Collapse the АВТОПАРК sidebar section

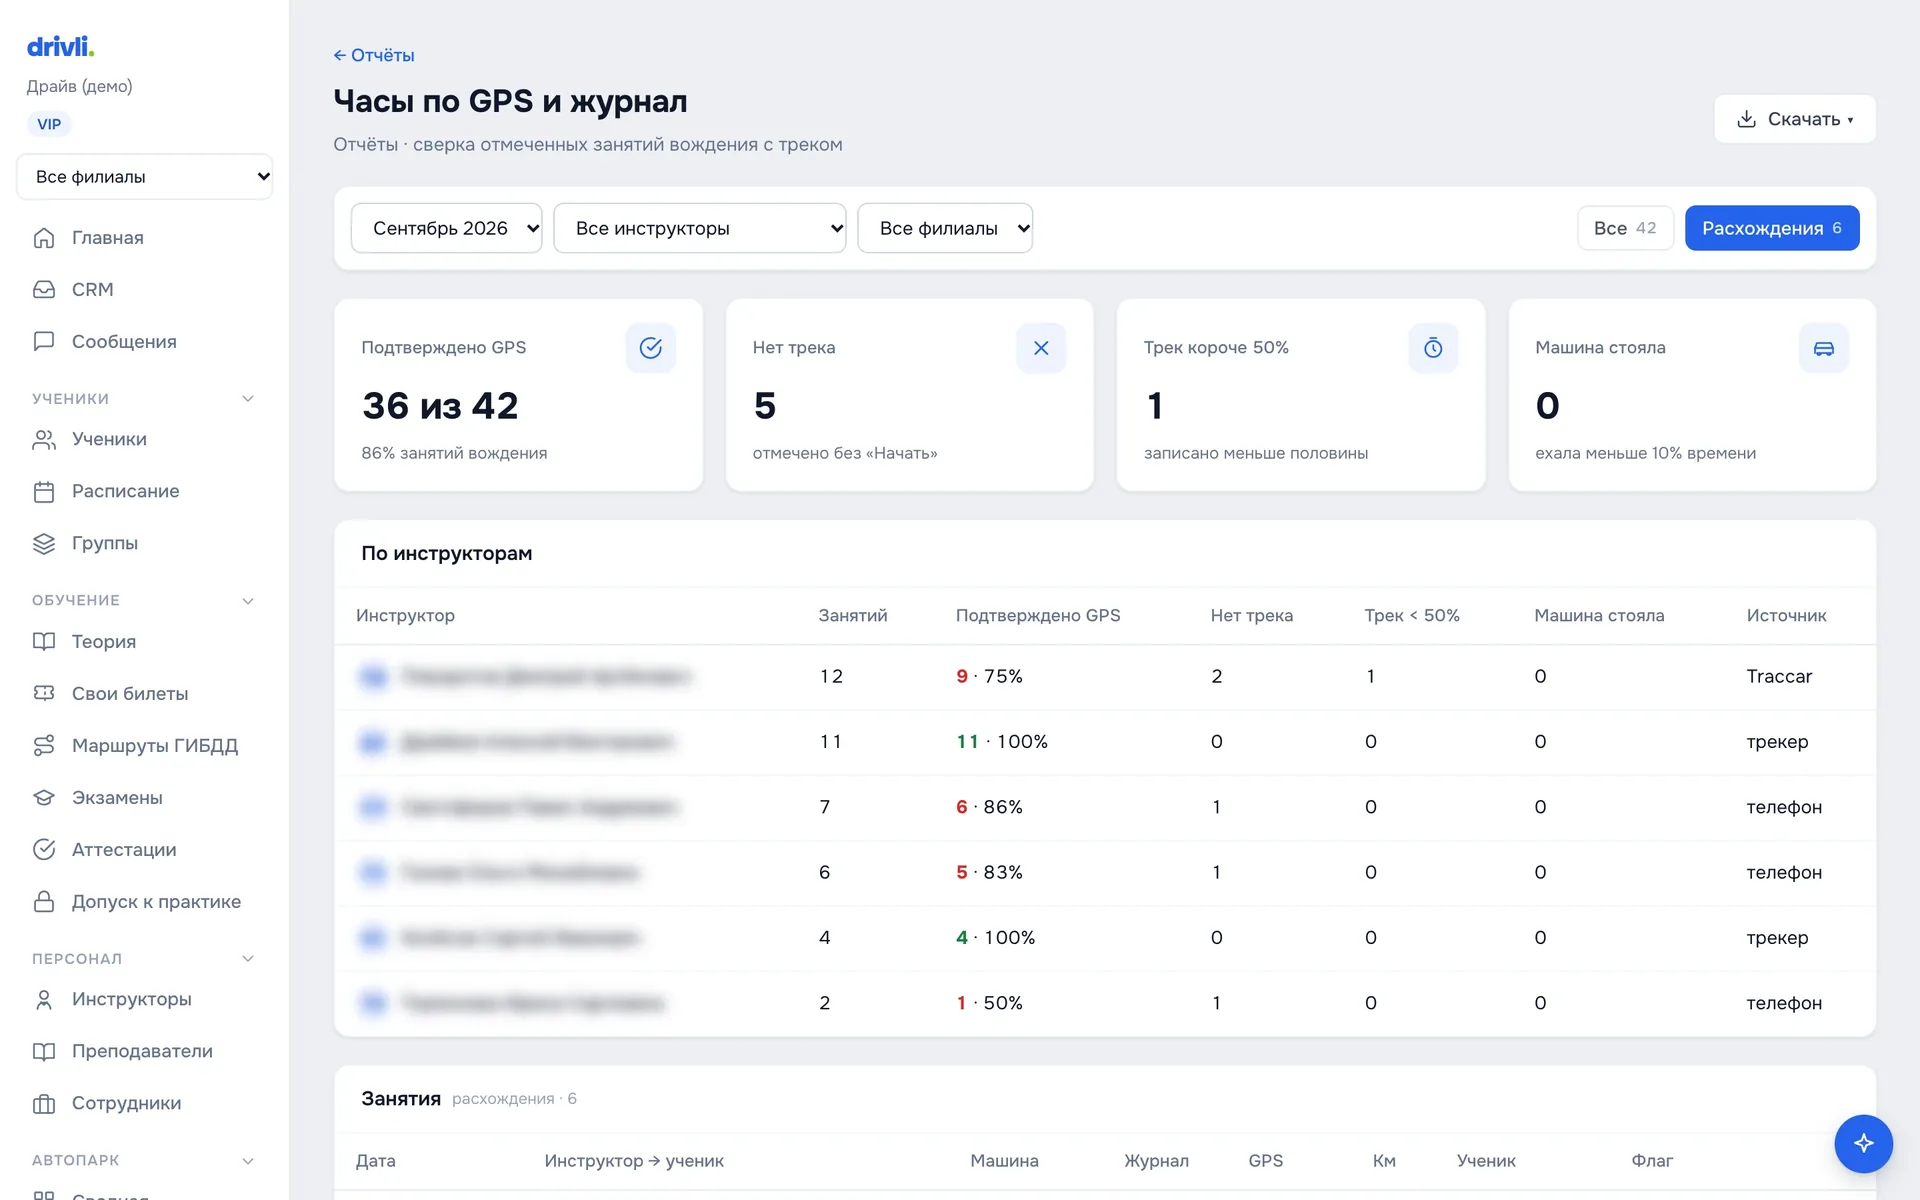pos(248,1161)
